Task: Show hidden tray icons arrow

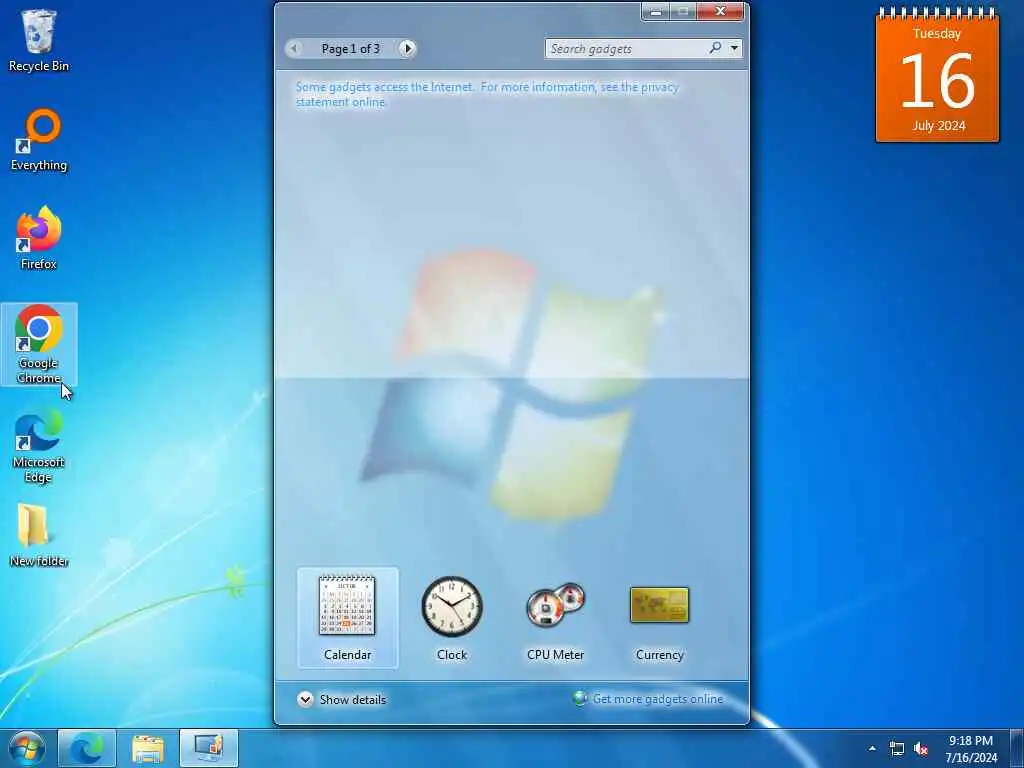Action: [x=872, y=748]
